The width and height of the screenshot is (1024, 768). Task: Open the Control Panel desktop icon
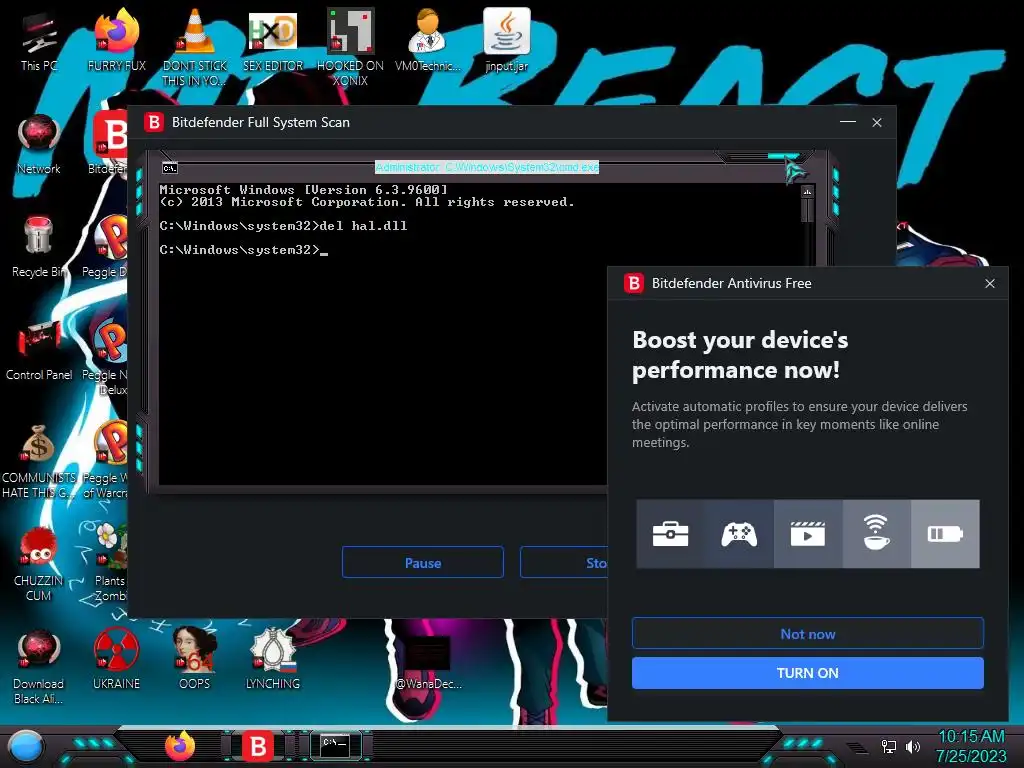coord(39,351)
